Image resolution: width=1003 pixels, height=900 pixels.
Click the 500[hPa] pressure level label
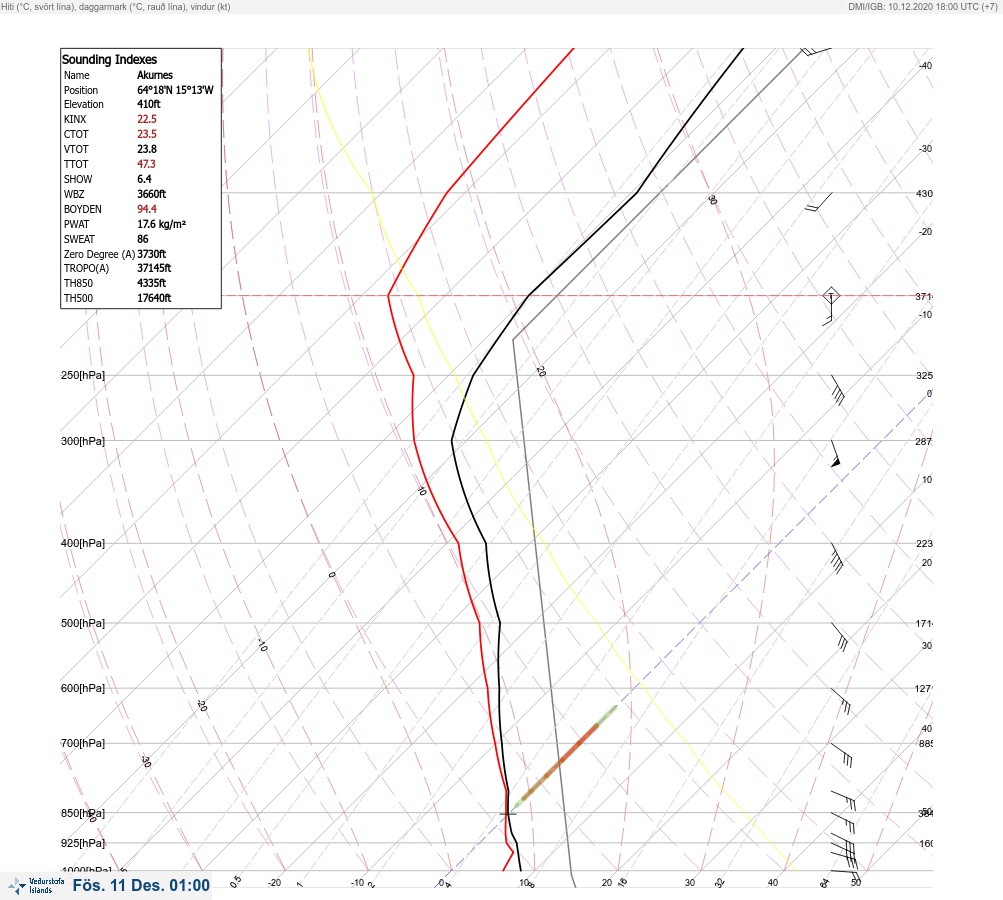click(x=83, y=623)
